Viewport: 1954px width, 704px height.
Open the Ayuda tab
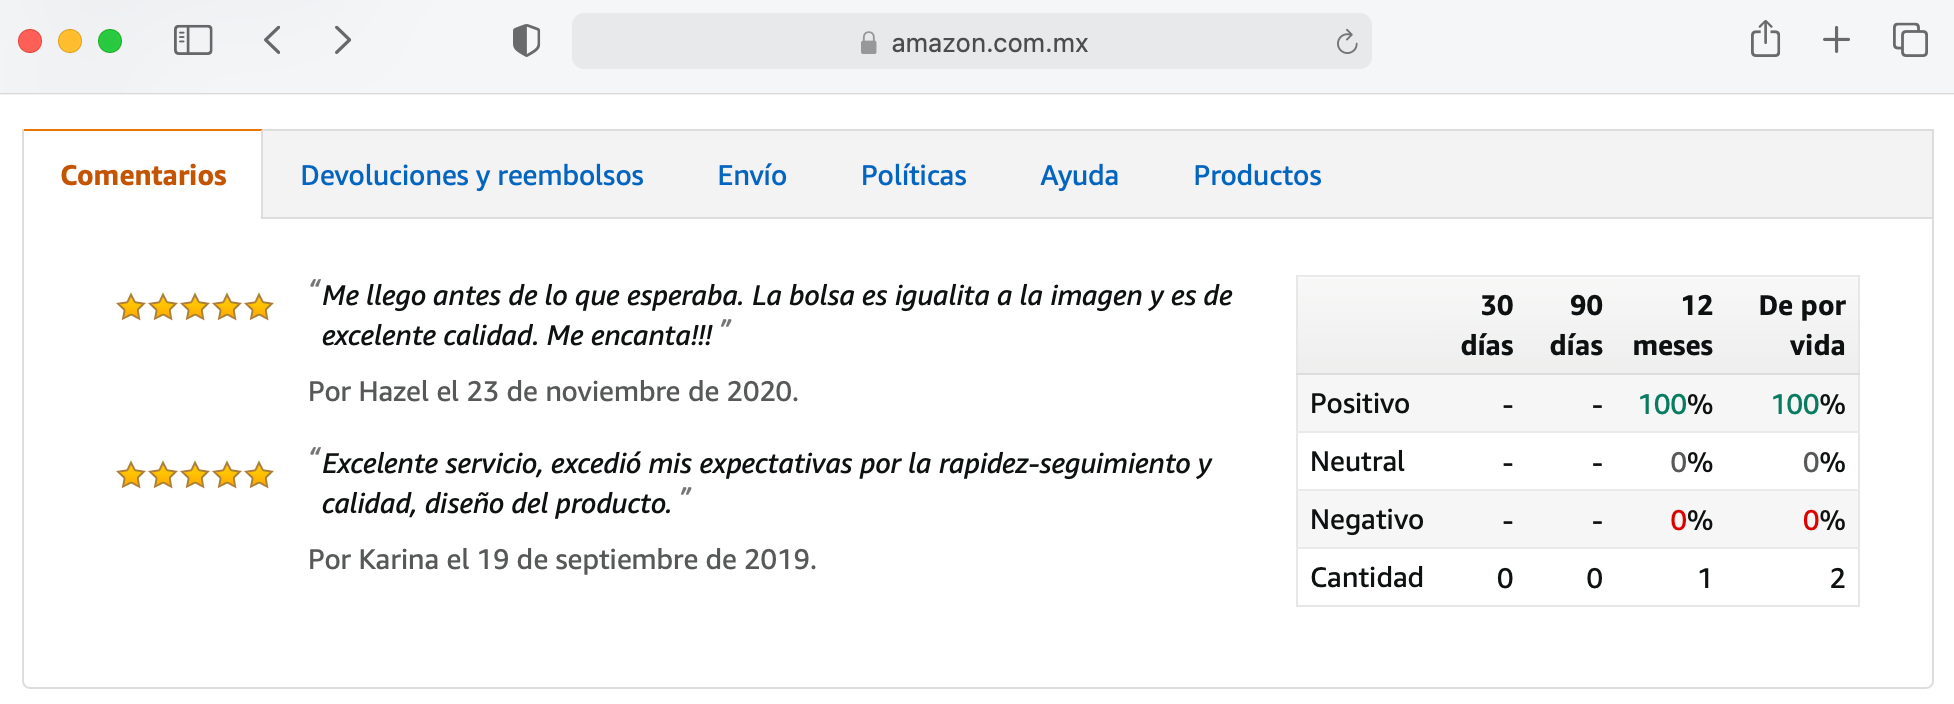pos(1079,176)
